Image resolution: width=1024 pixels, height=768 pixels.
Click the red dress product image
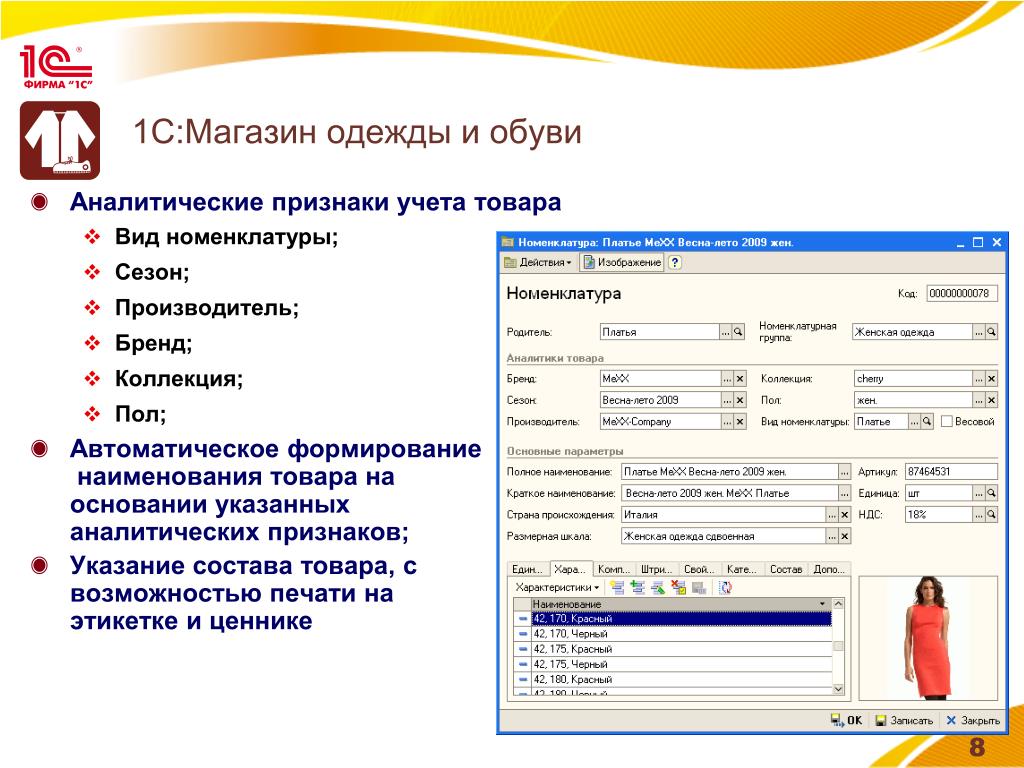coord(929,638)
